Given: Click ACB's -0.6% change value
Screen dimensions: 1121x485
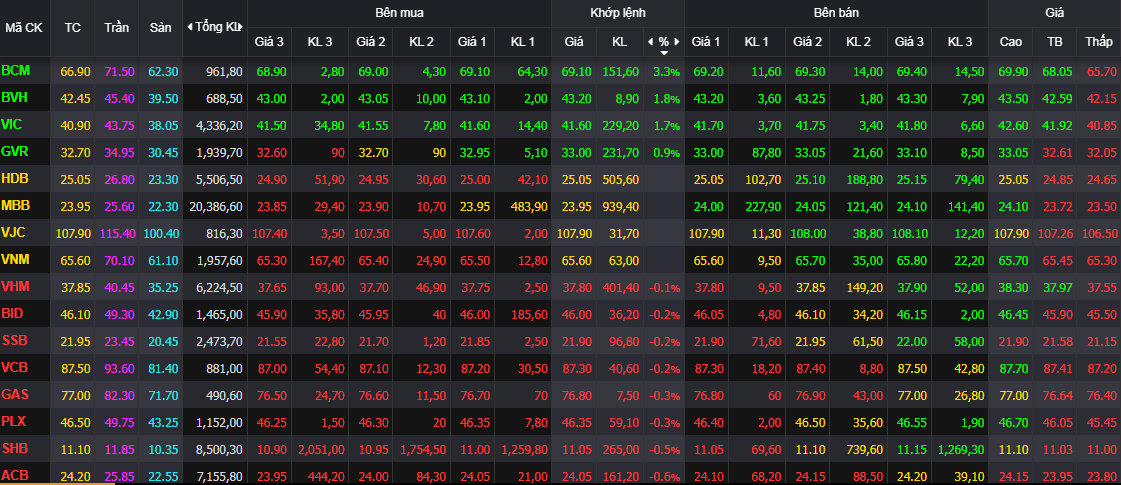Looking at the screenshot, I should pyautogui.click(x=664, y=476).
